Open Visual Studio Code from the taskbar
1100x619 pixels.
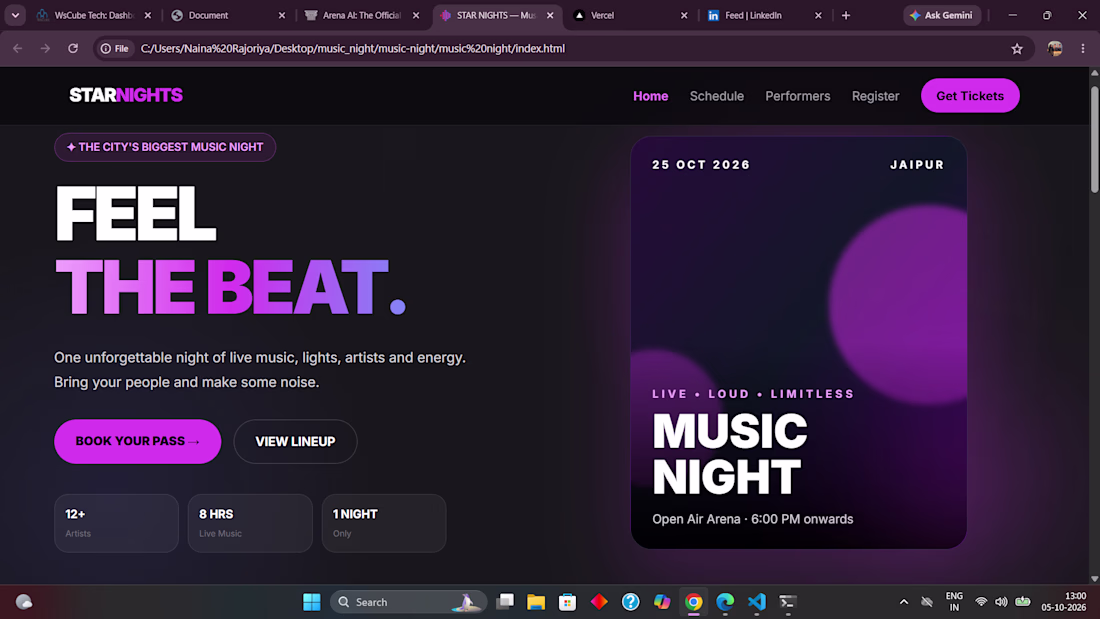(x=757, y=601)
